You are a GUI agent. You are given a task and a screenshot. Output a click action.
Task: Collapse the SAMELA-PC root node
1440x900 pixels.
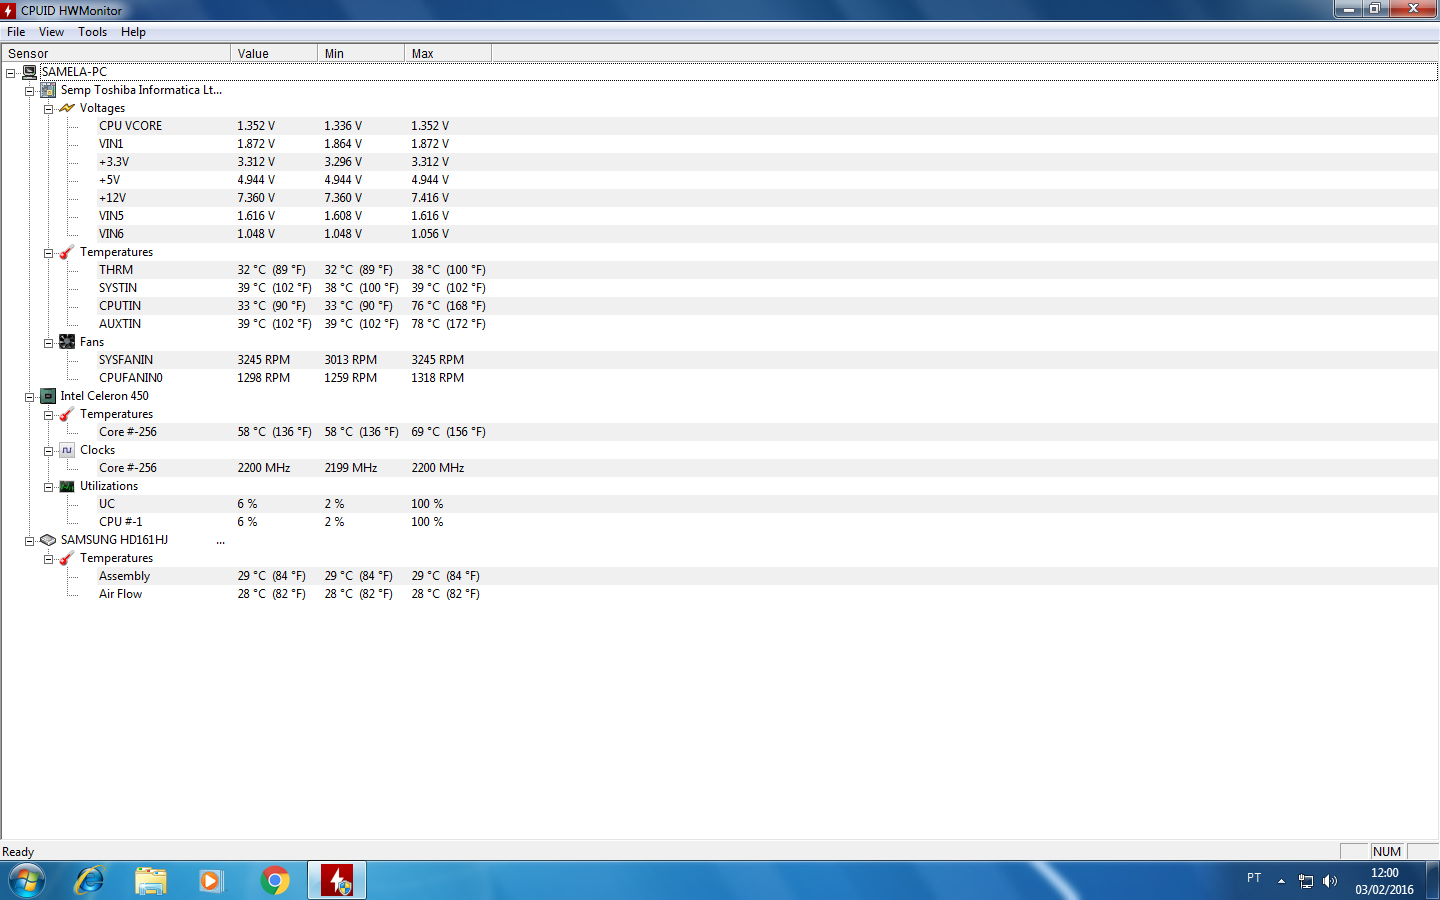pos(11,73)
